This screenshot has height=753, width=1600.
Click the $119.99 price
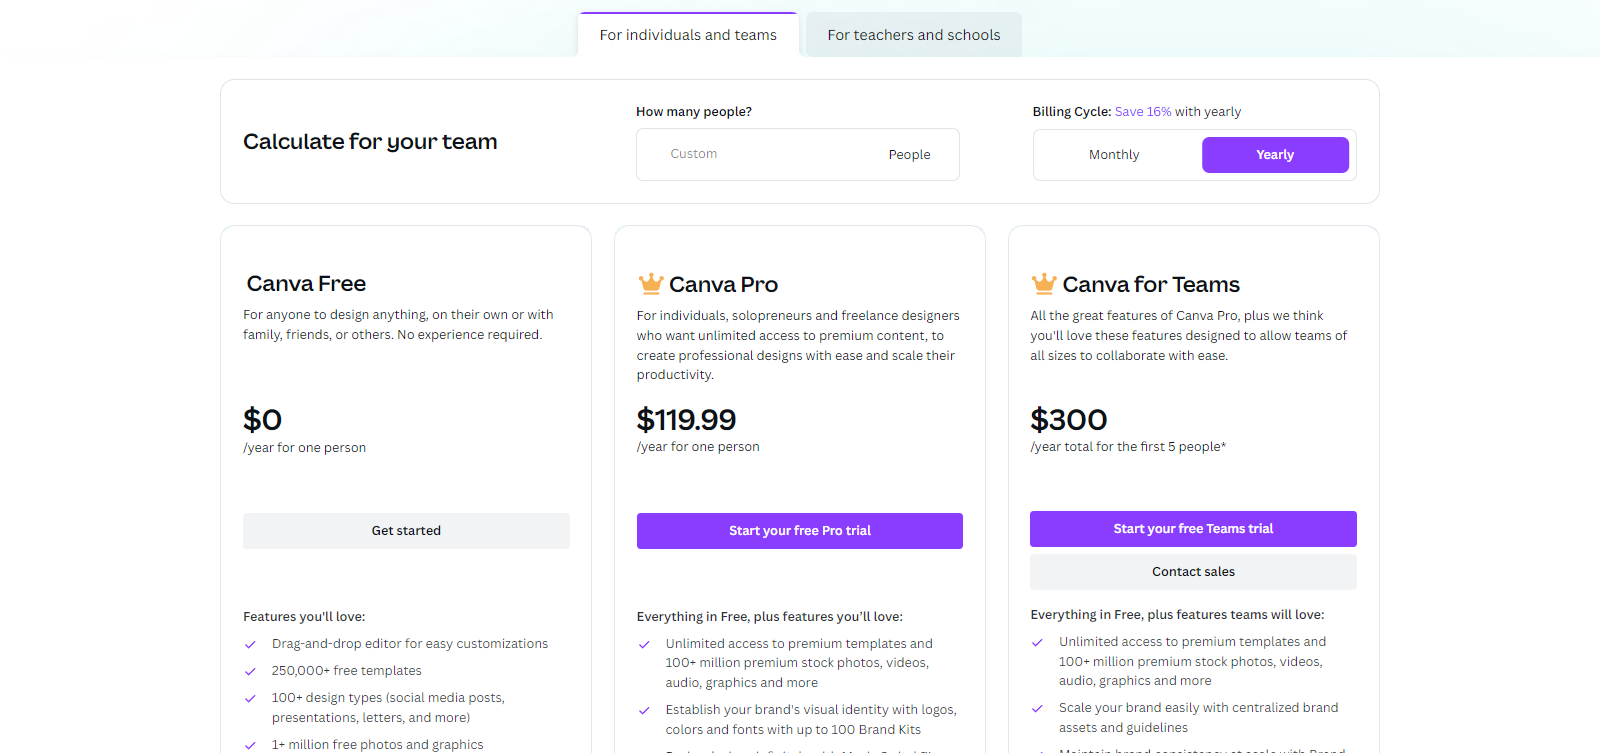click(x=687, y=420)
